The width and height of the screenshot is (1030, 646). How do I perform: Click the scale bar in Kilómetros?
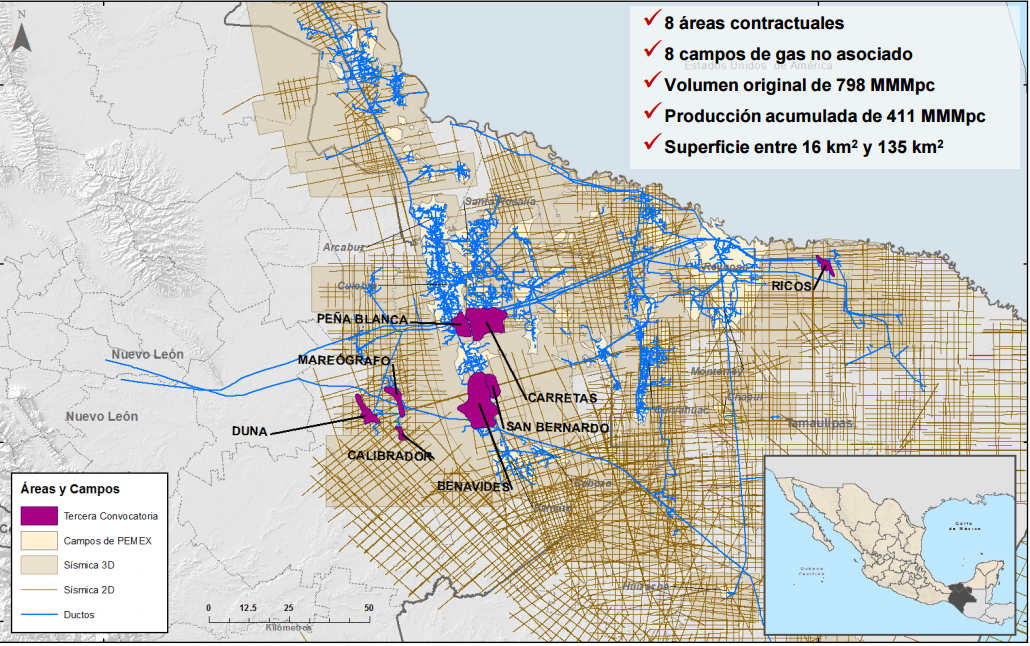(x=288, y=617)
